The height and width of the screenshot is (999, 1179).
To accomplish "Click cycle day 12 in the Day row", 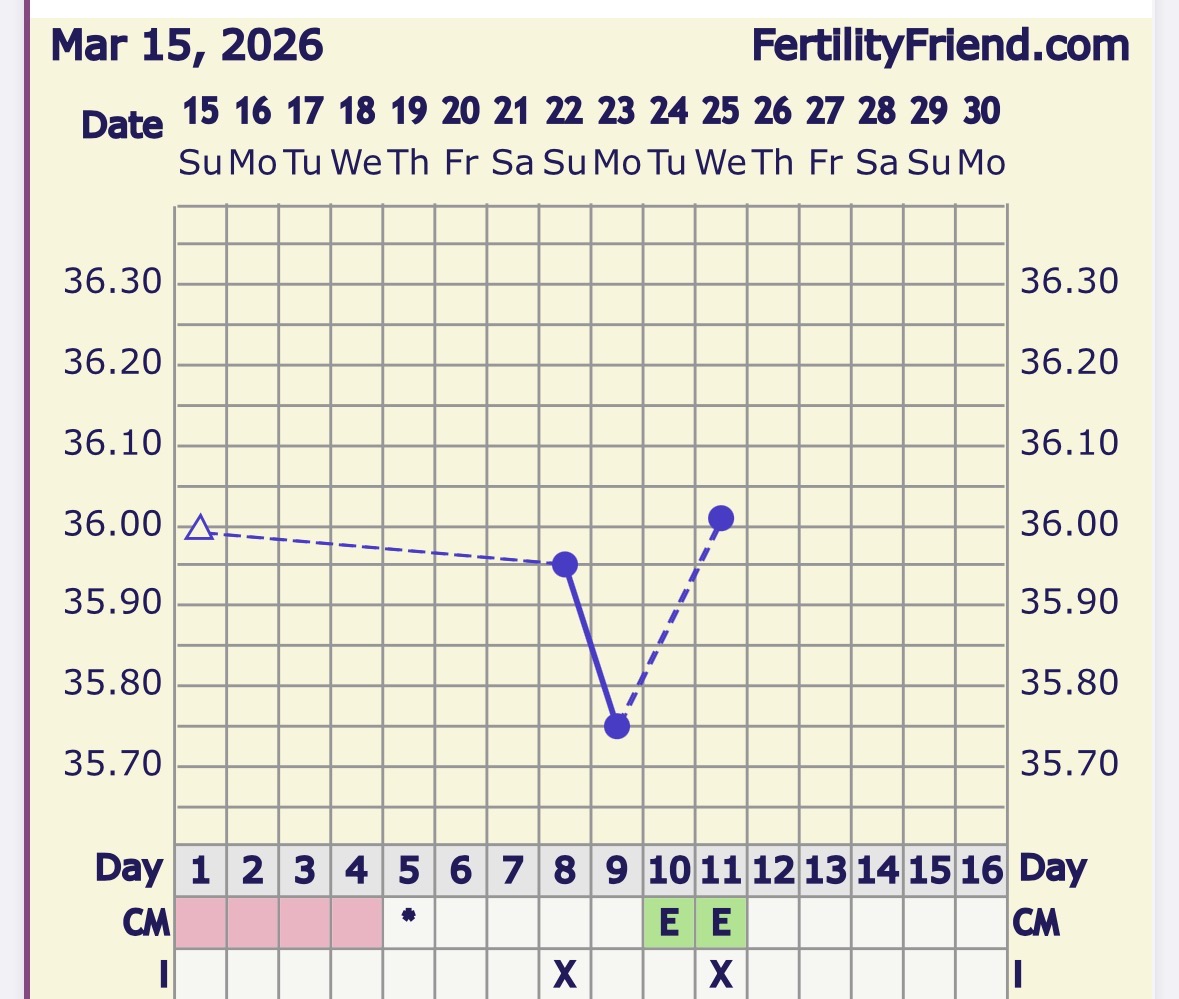I will click(773, 870).
